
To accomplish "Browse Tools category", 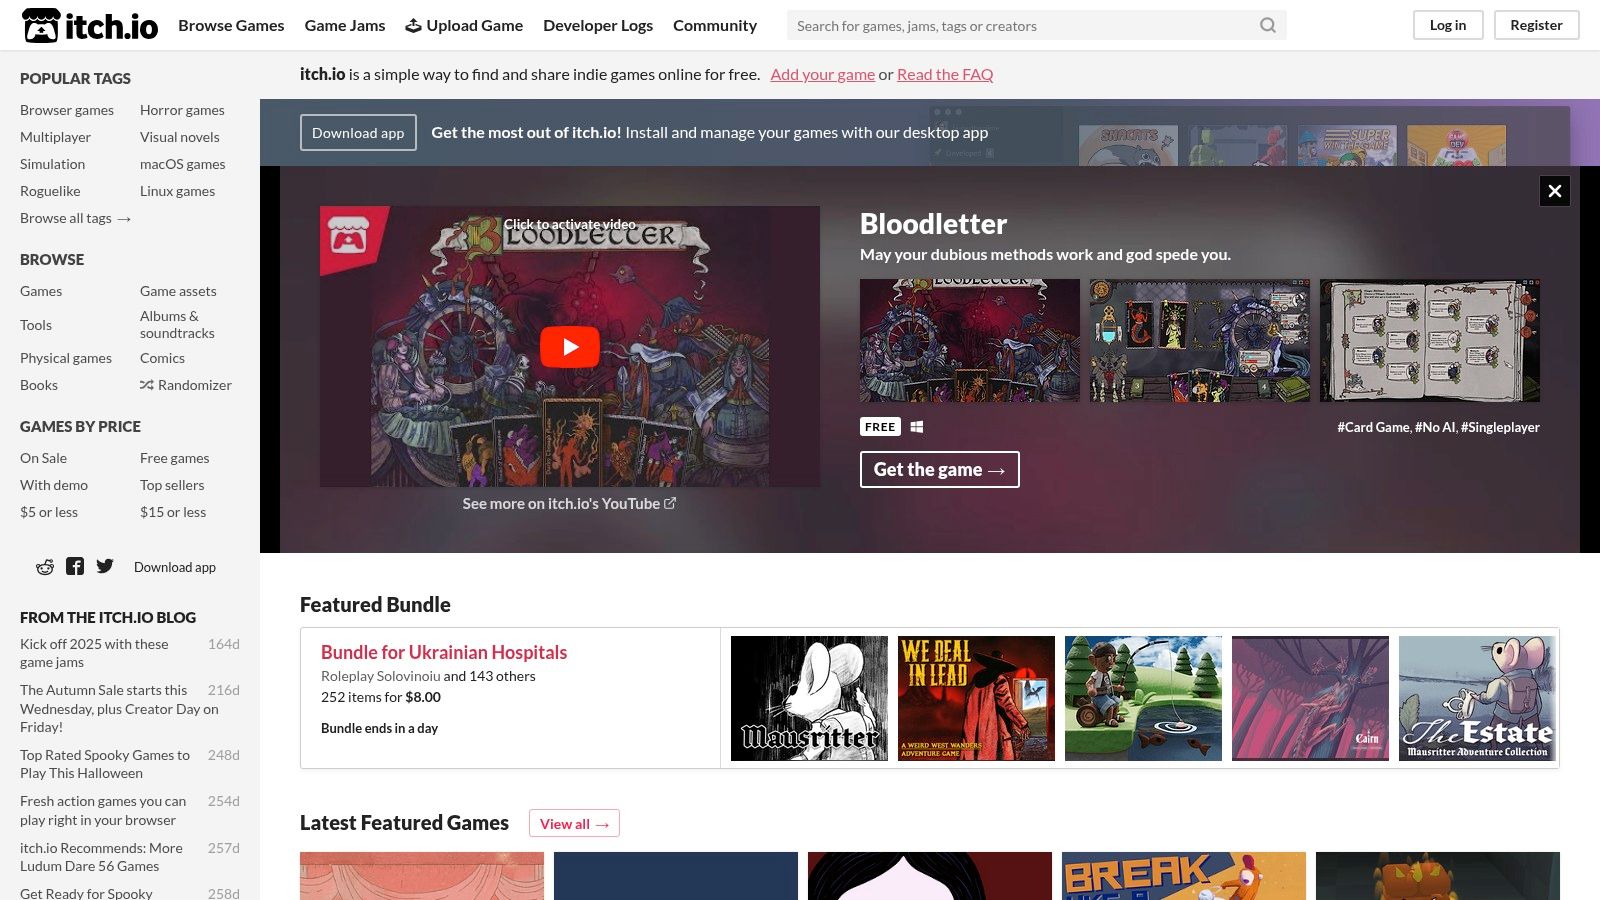I will (x=36, y=325).
